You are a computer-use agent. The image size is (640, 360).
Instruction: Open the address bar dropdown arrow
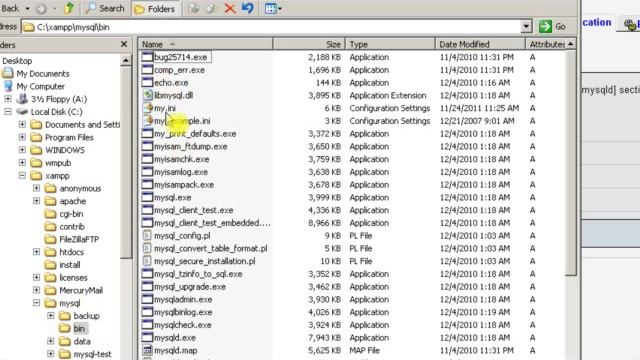point(526,27)
